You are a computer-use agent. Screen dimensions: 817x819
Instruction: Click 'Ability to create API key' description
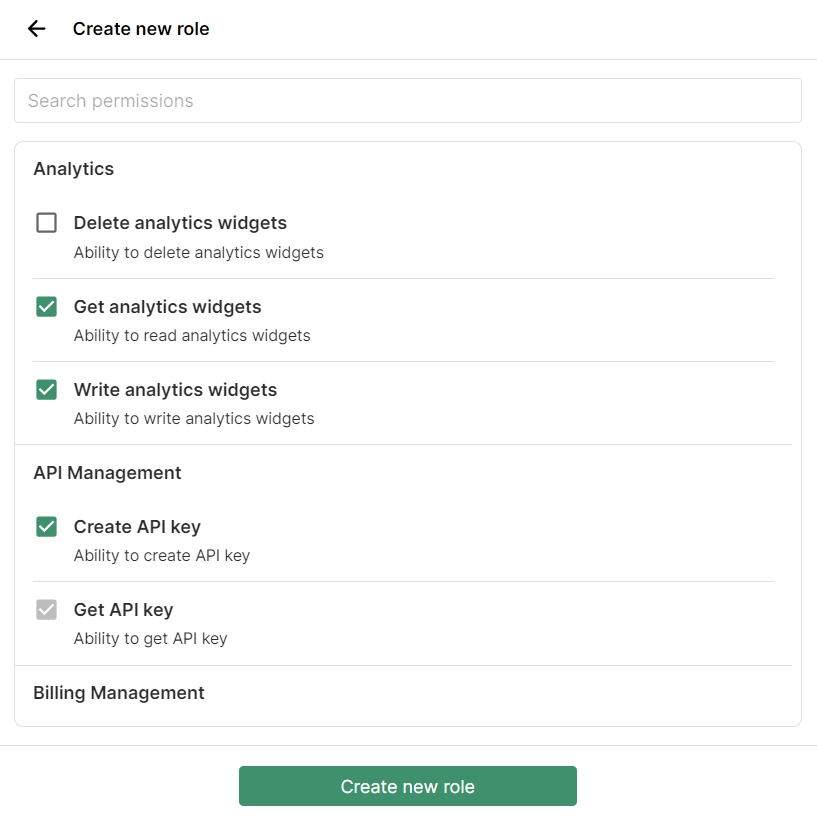[x=162, y=556]
